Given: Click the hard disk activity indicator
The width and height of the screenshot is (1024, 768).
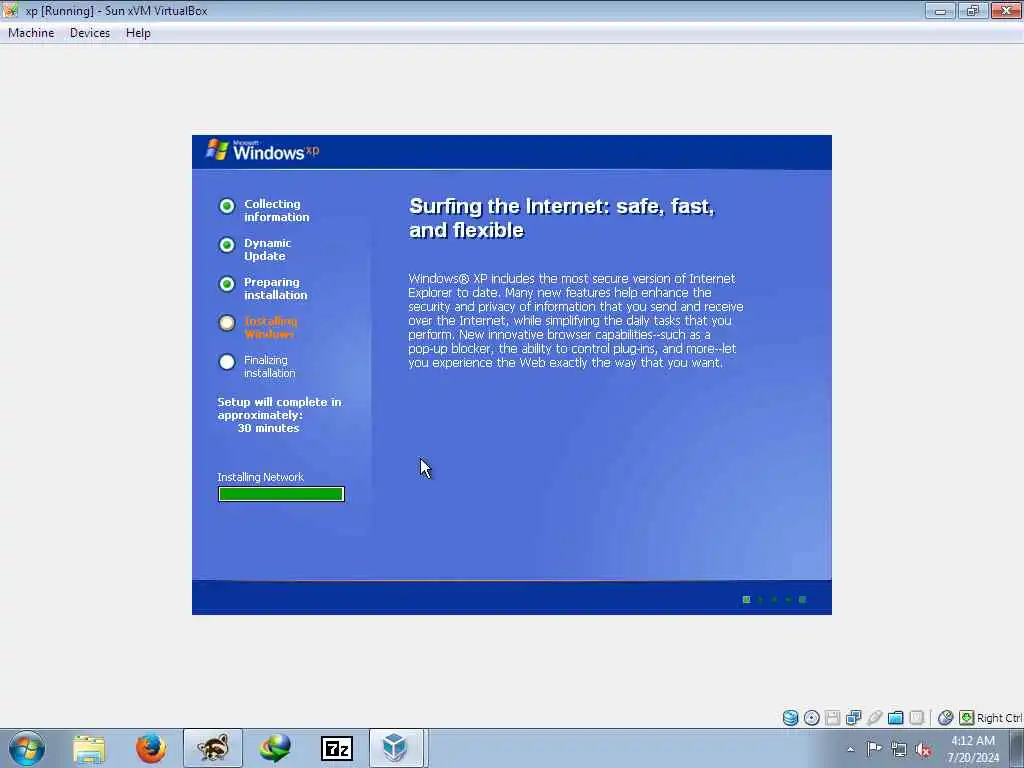Looking at the screenshot, I should [x=790, y=718].
